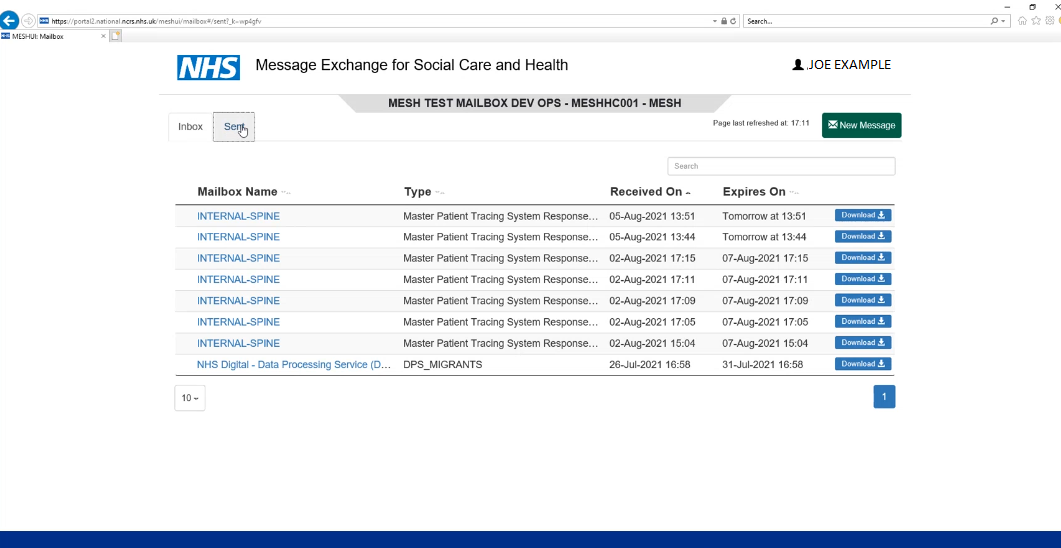Click the address bar security lock icon
Viewport: 1061px width, 548px height.
[724, 21]
